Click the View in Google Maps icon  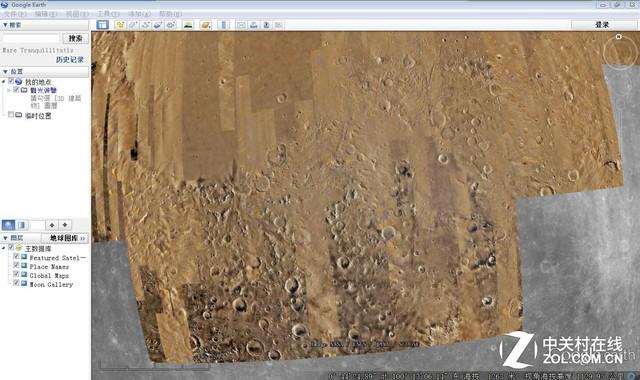pos(279,25)
